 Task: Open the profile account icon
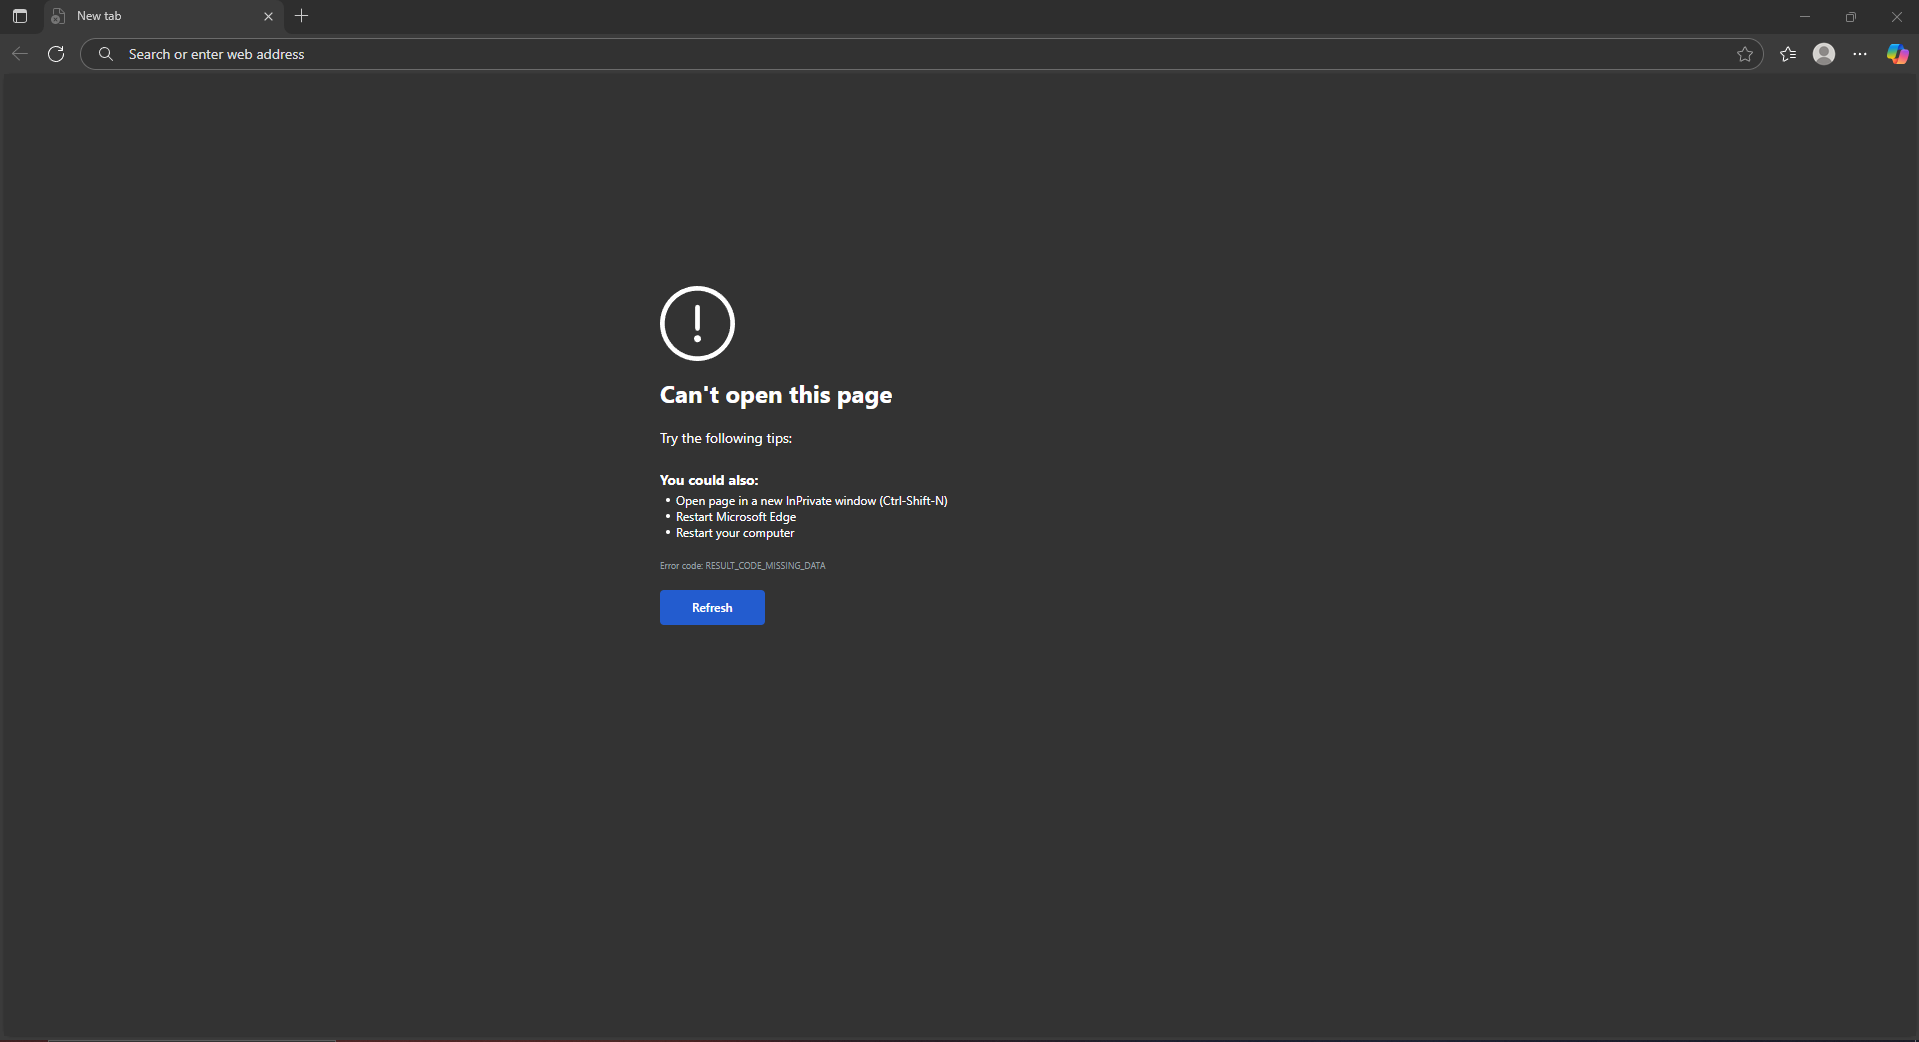1824,54
